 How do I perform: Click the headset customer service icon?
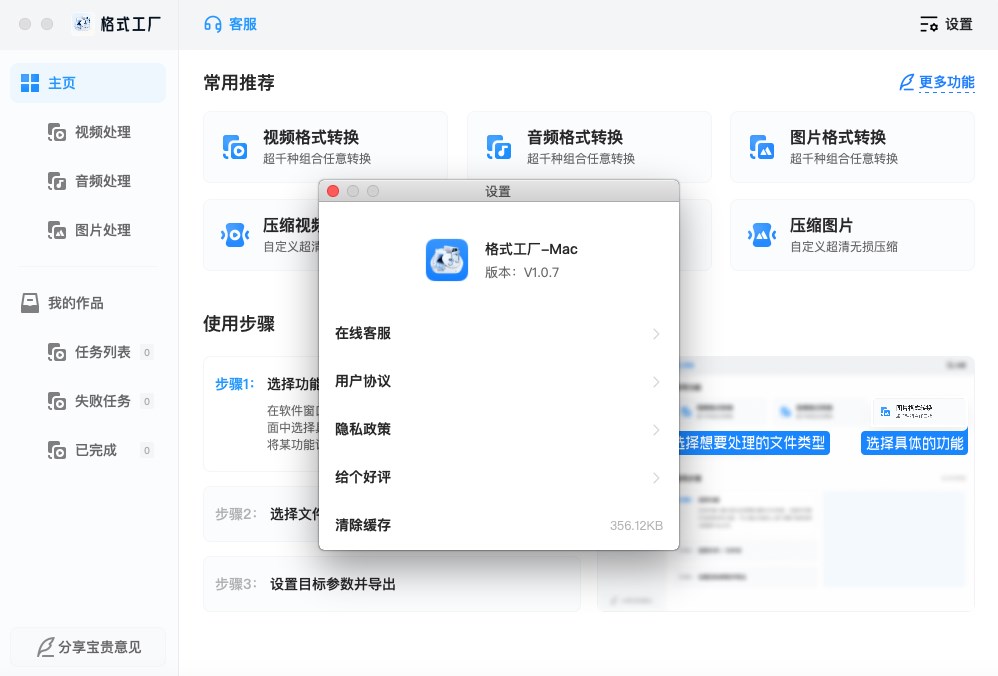coord(212,24)
